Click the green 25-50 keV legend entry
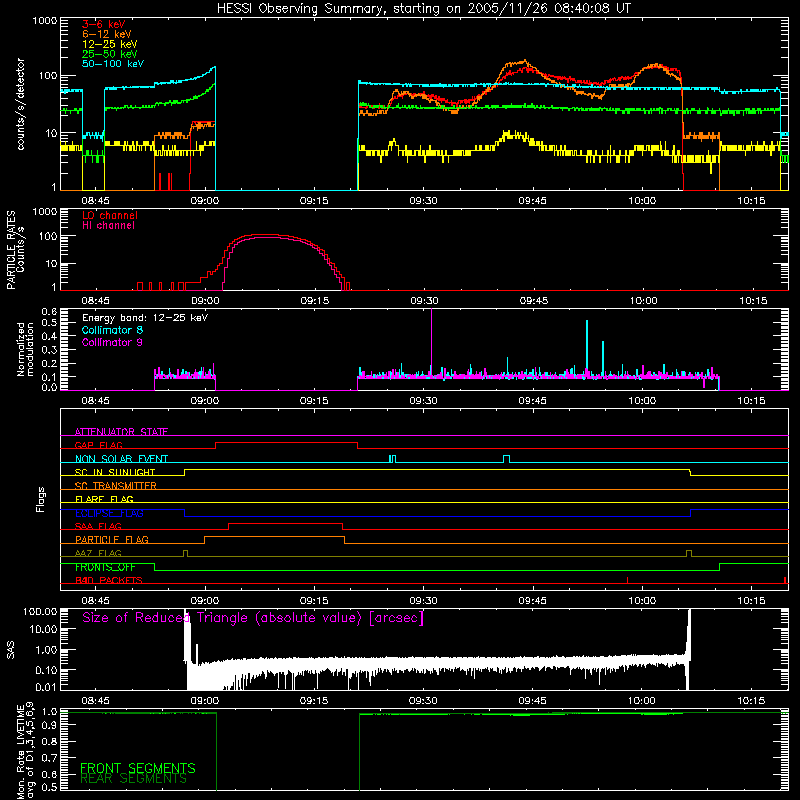The height and width of the screenshot is (800, 800). click(x=110, y=54)
